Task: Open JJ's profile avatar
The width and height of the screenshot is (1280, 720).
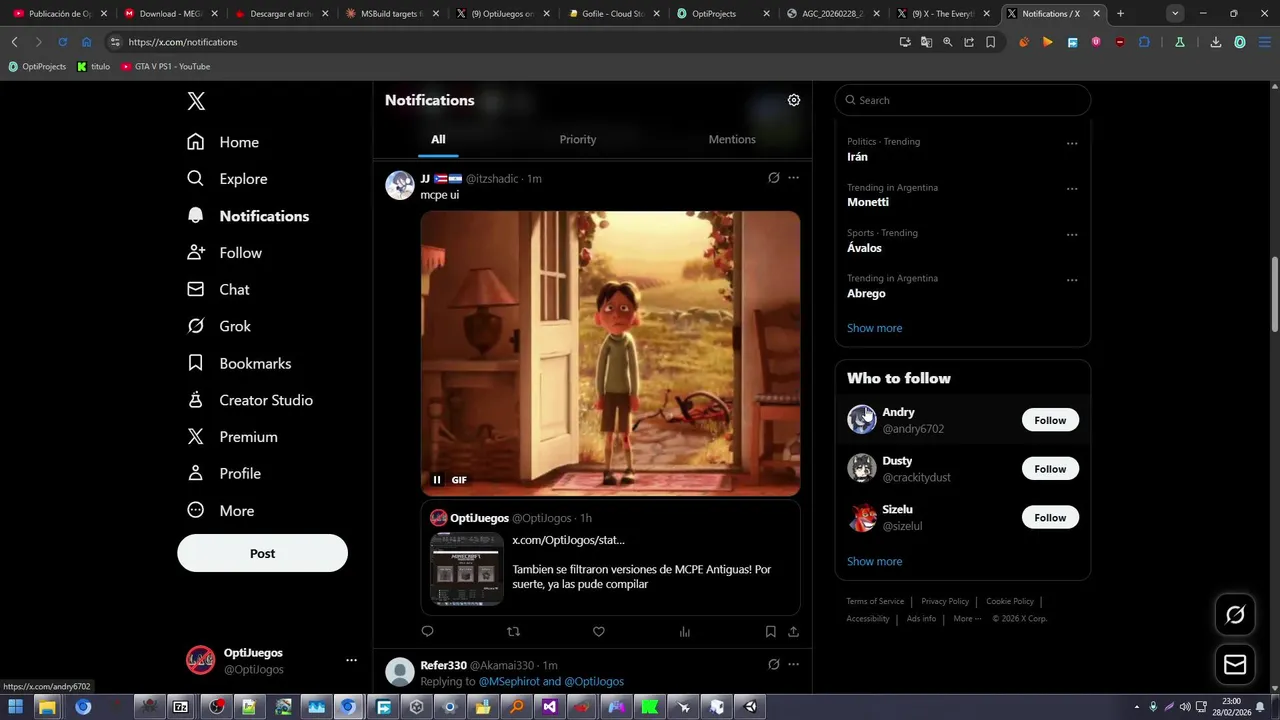Action: (x=400, y=185)
